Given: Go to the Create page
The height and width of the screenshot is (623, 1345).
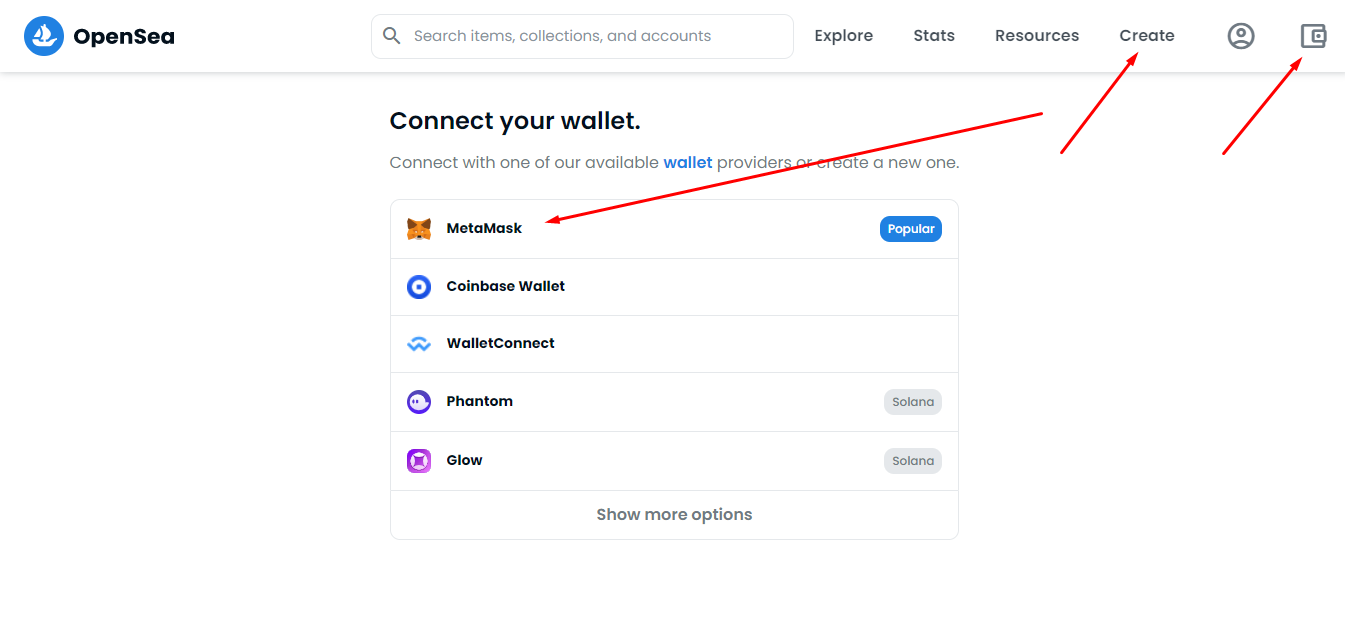Looking at the screenshot, I should [1147, 36].
